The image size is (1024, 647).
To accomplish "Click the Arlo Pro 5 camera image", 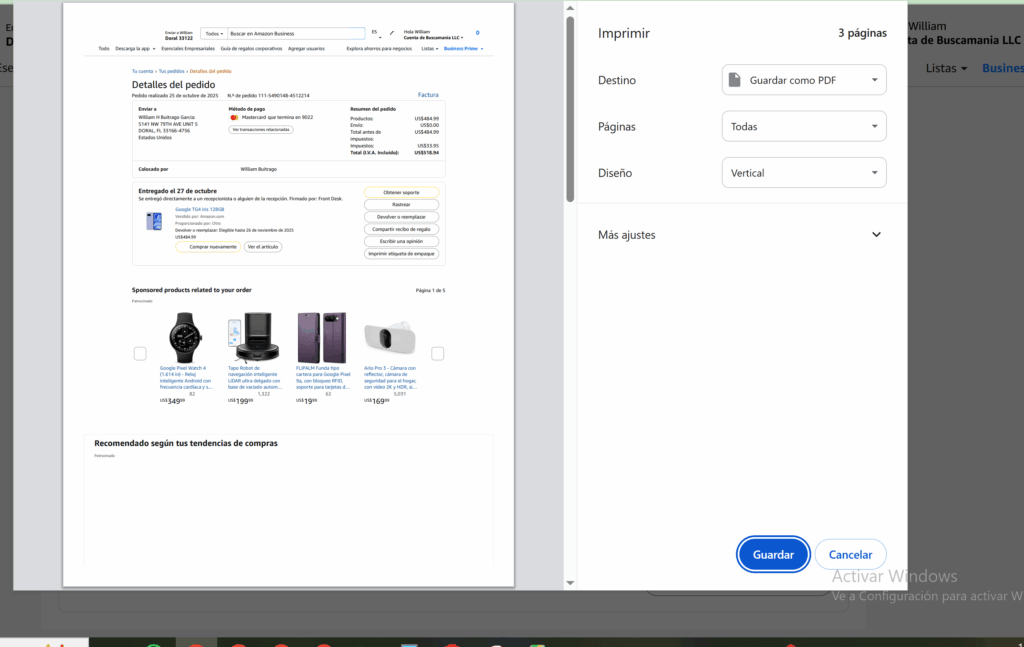I will tap(390, 338).
